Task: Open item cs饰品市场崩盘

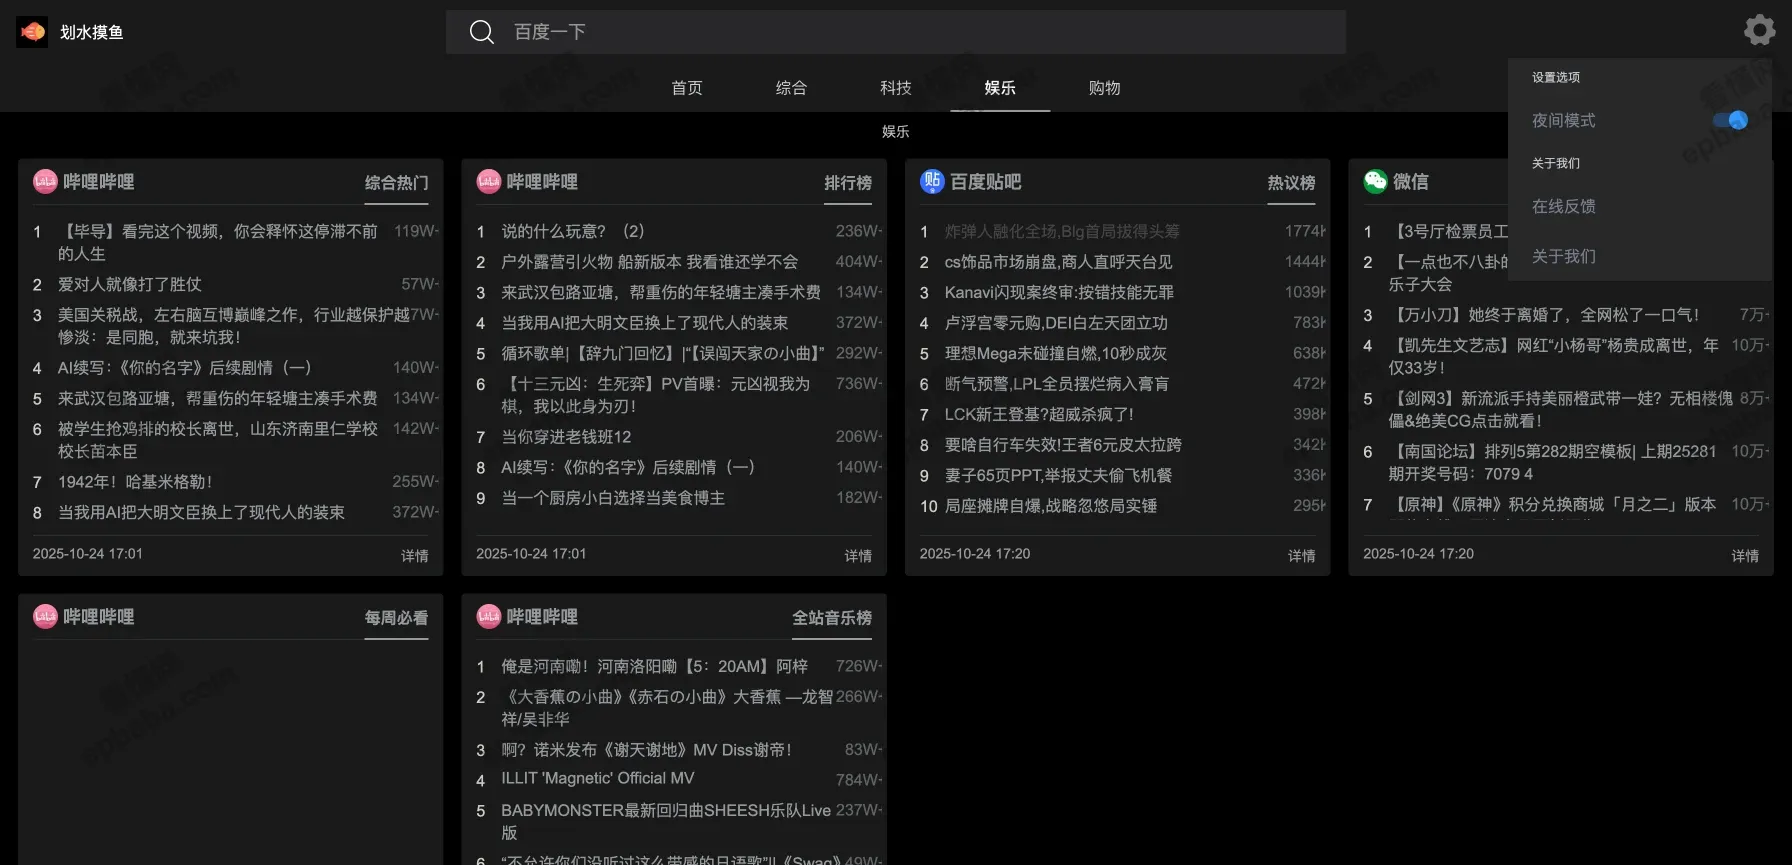Action: click(x=1059, y=261)
